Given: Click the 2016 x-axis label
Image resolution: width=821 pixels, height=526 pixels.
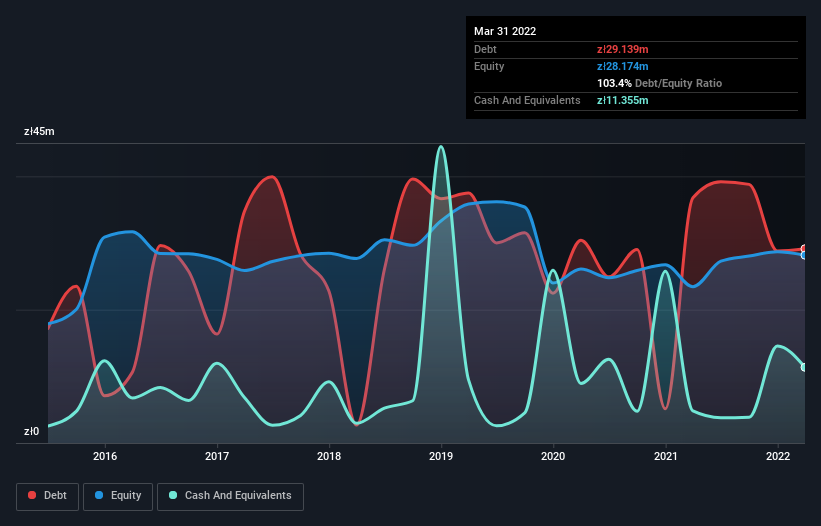Looking at the screenshot, I should click(x=105, y=456).
